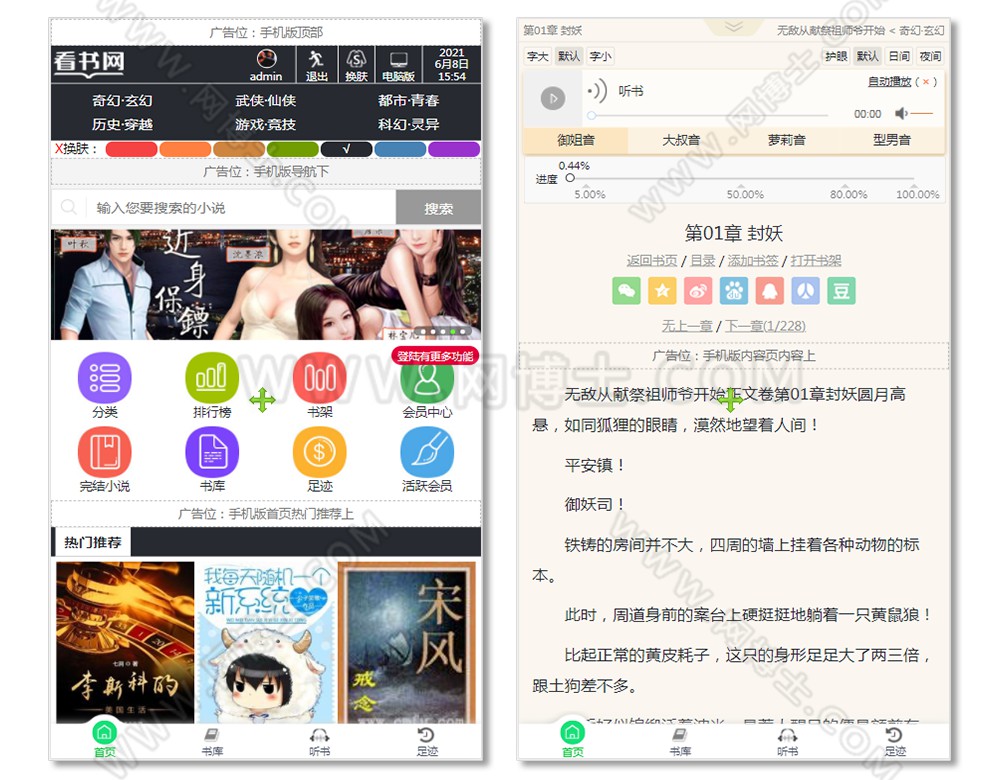Pick the red skin swatch
Image resolution: width=1000 pixels, height=780 pixels.
tap(131, 149)
